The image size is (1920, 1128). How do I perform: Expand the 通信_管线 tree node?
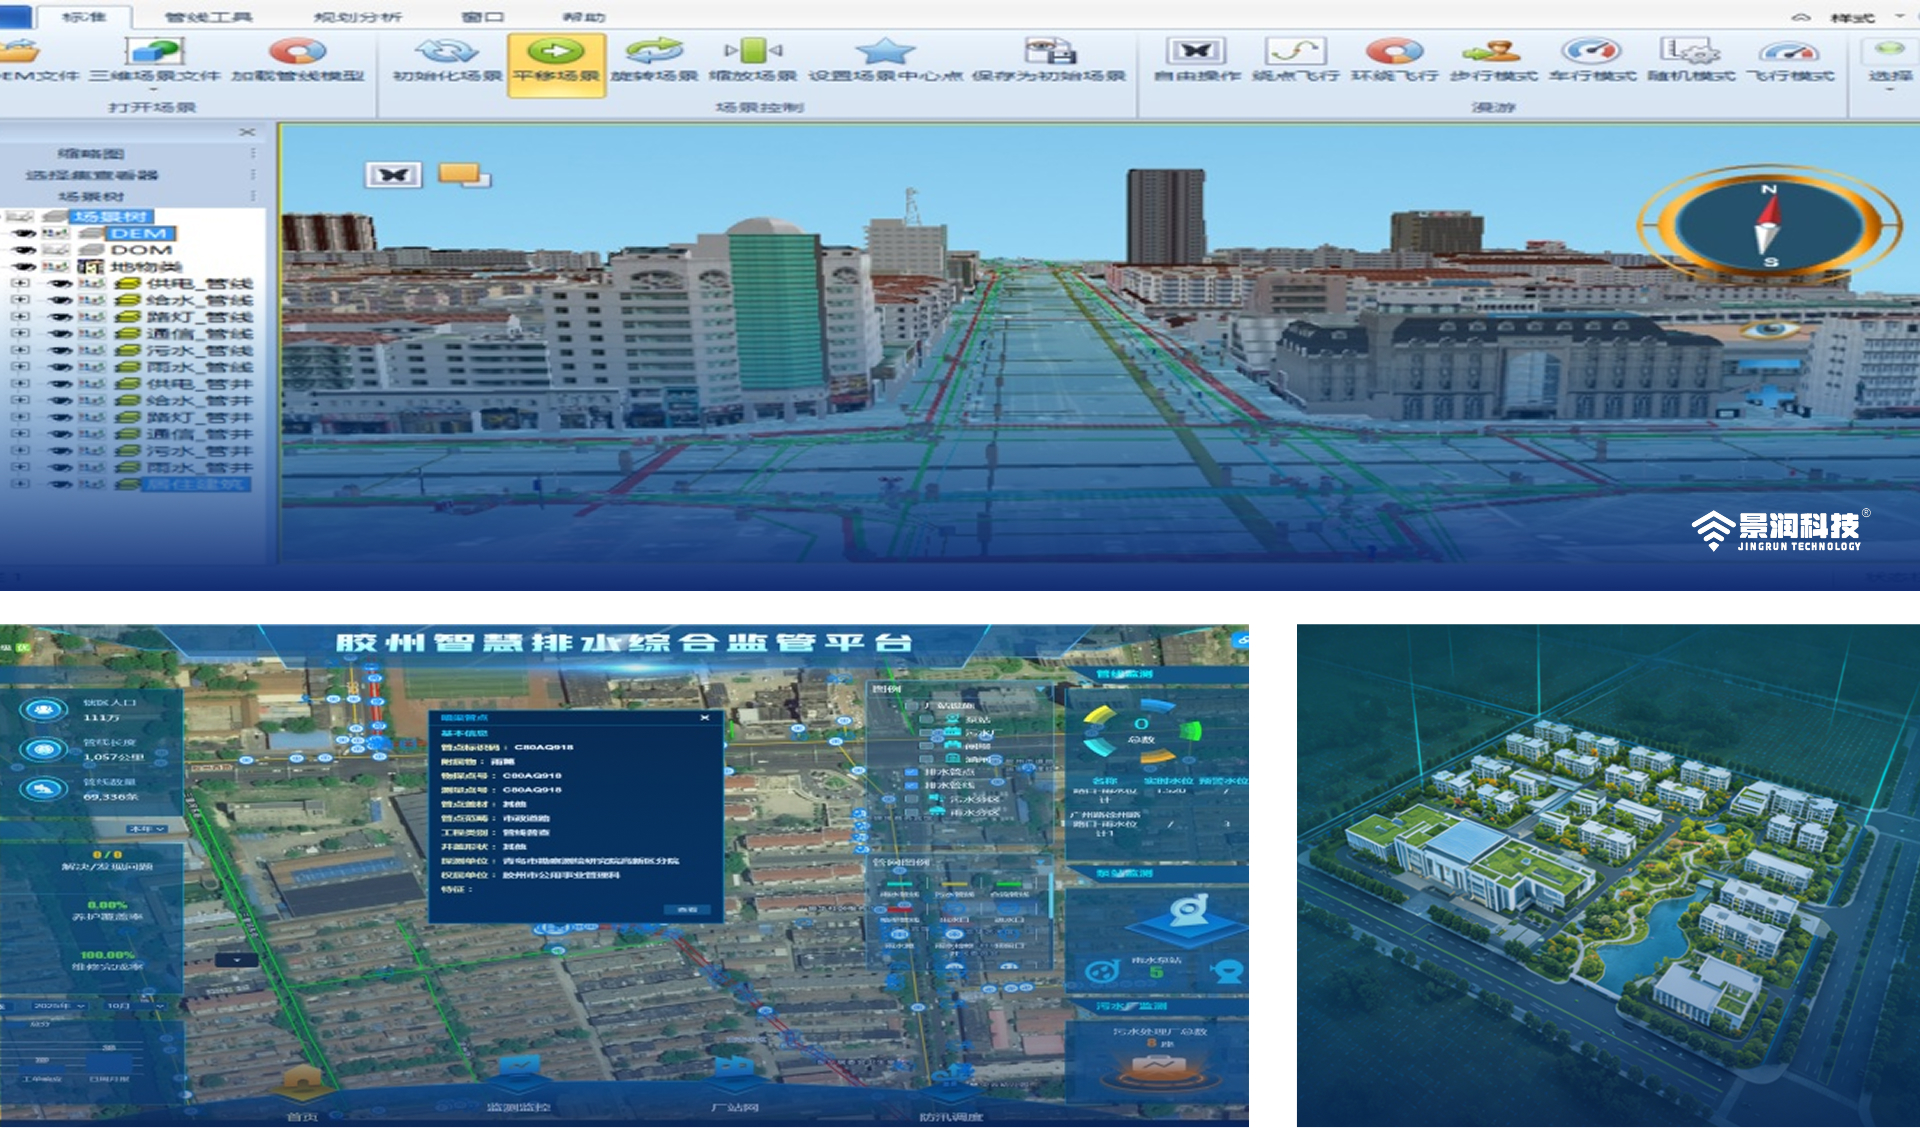point(19,334)
